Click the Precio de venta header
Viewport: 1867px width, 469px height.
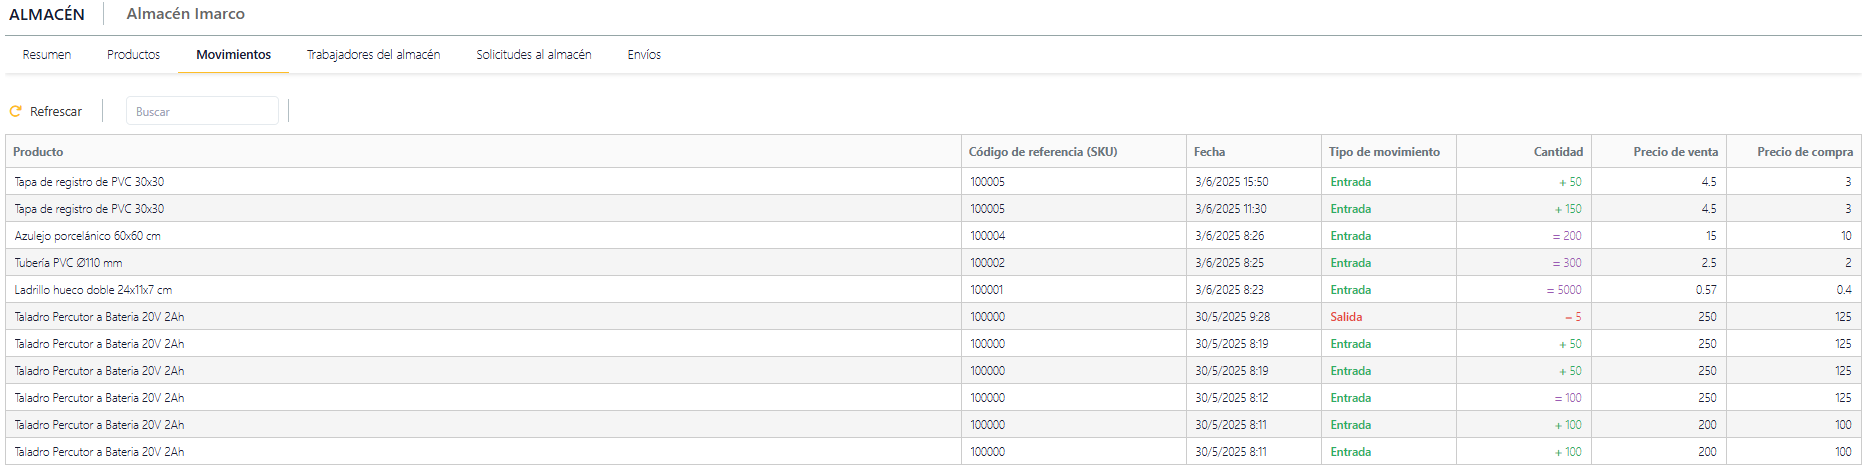coord(1675,152)
